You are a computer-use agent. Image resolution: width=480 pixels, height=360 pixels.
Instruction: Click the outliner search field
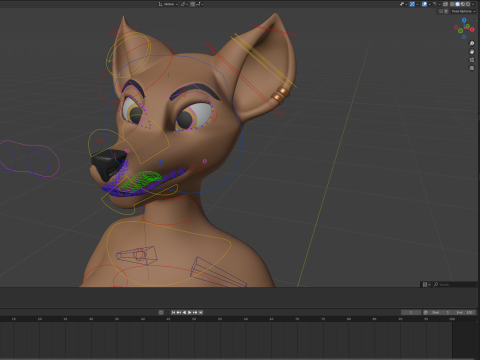pos(454,284)
